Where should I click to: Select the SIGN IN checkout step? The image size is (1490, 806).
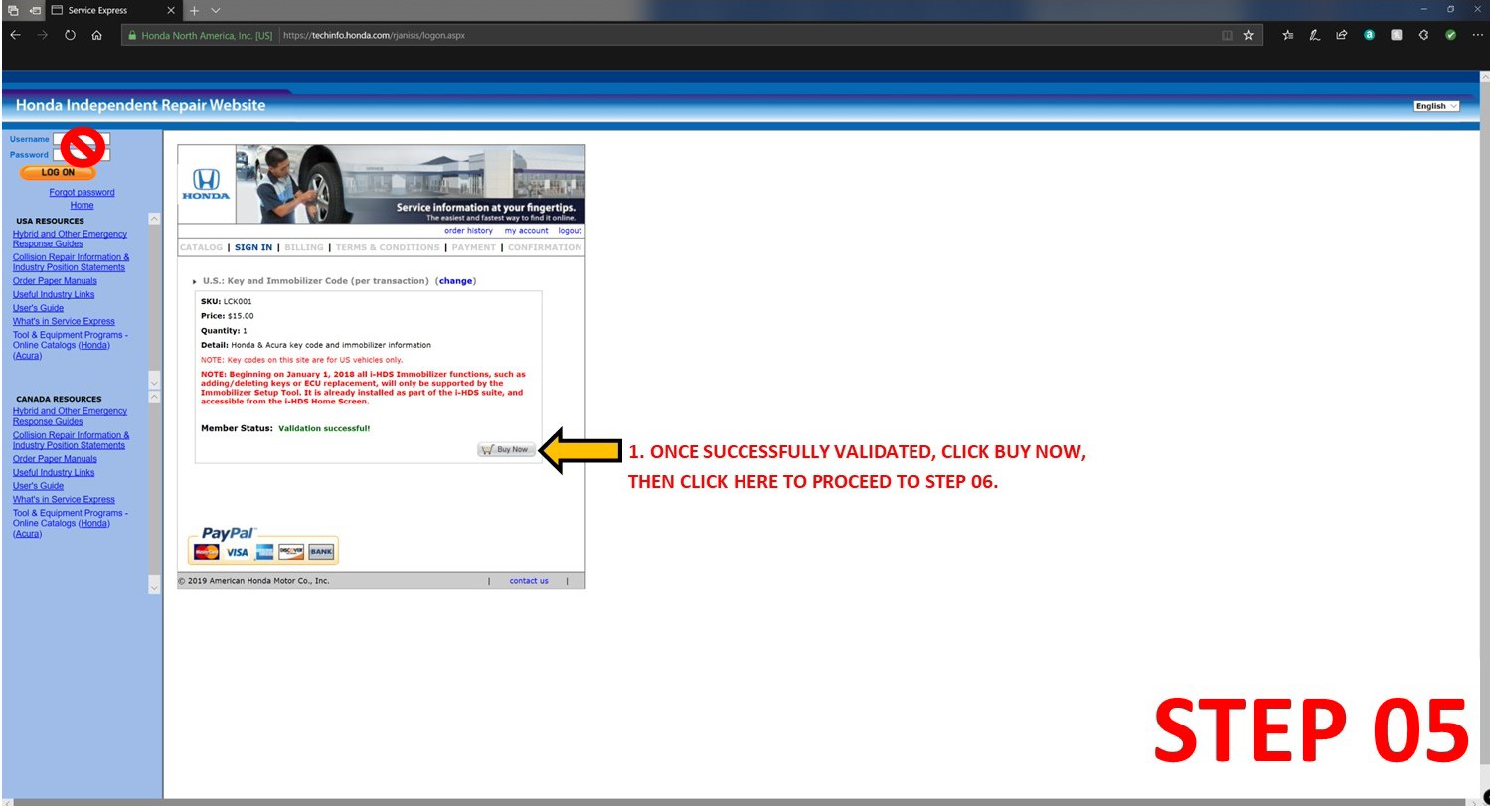pos(253,247)
